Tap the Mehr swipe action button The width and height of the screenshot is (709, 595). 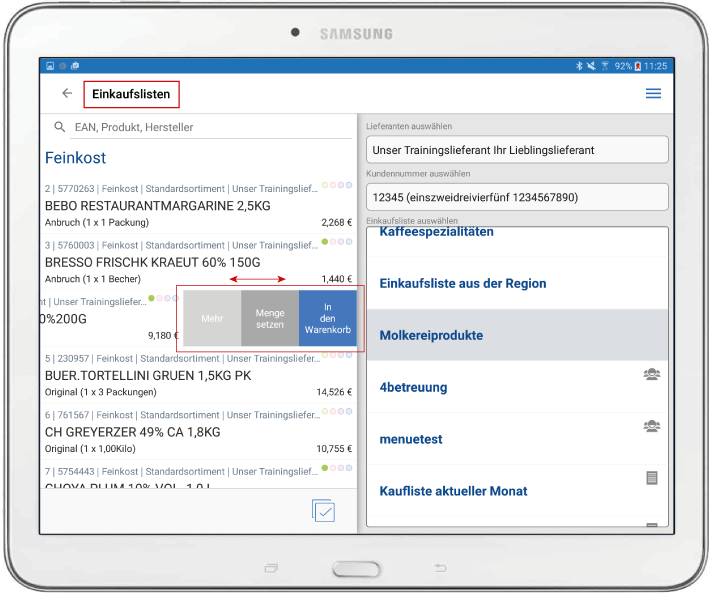[212, 319]
